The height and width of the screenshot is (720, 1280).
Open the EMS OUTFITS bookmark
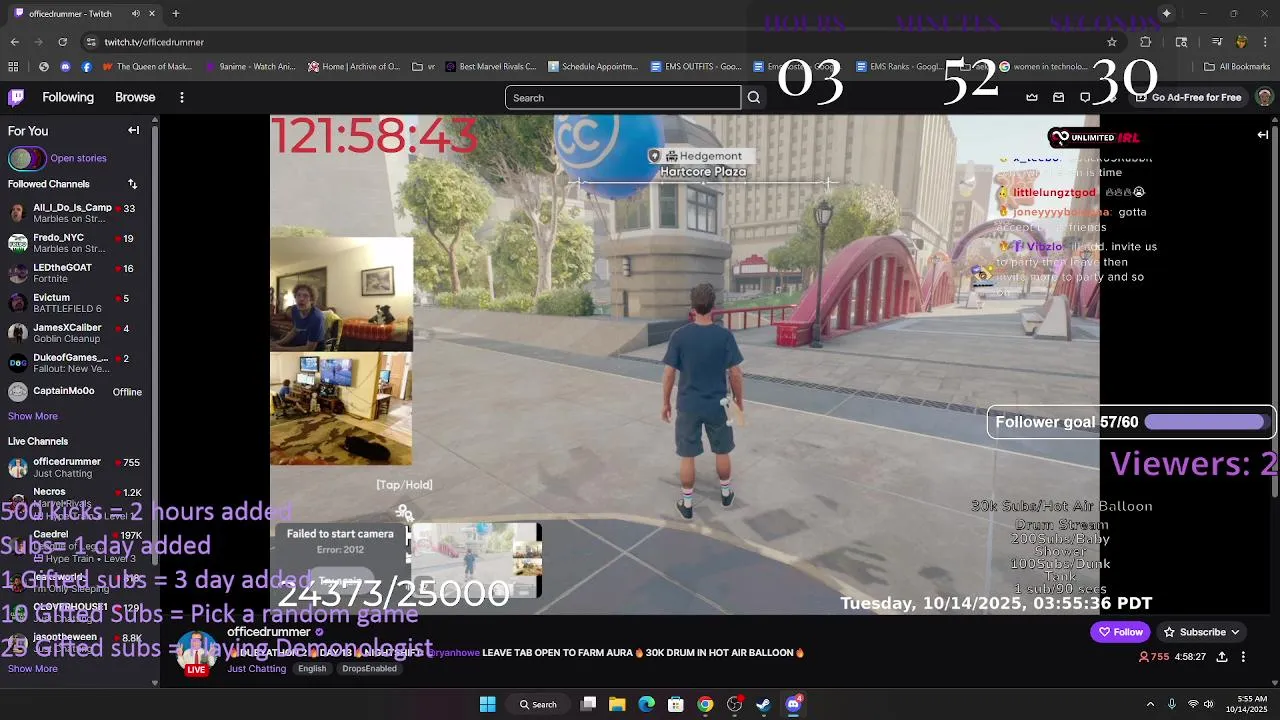(x=695, y=67)
